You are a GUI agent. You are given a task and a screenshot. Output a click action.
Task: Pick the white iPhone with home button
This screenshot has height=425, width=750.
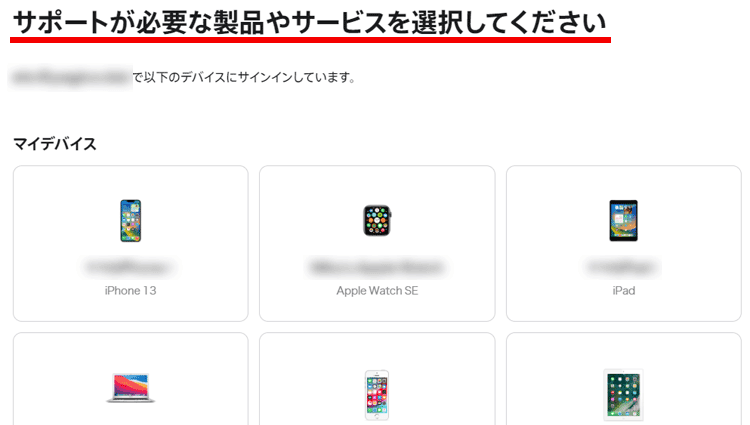pos(377,395)
